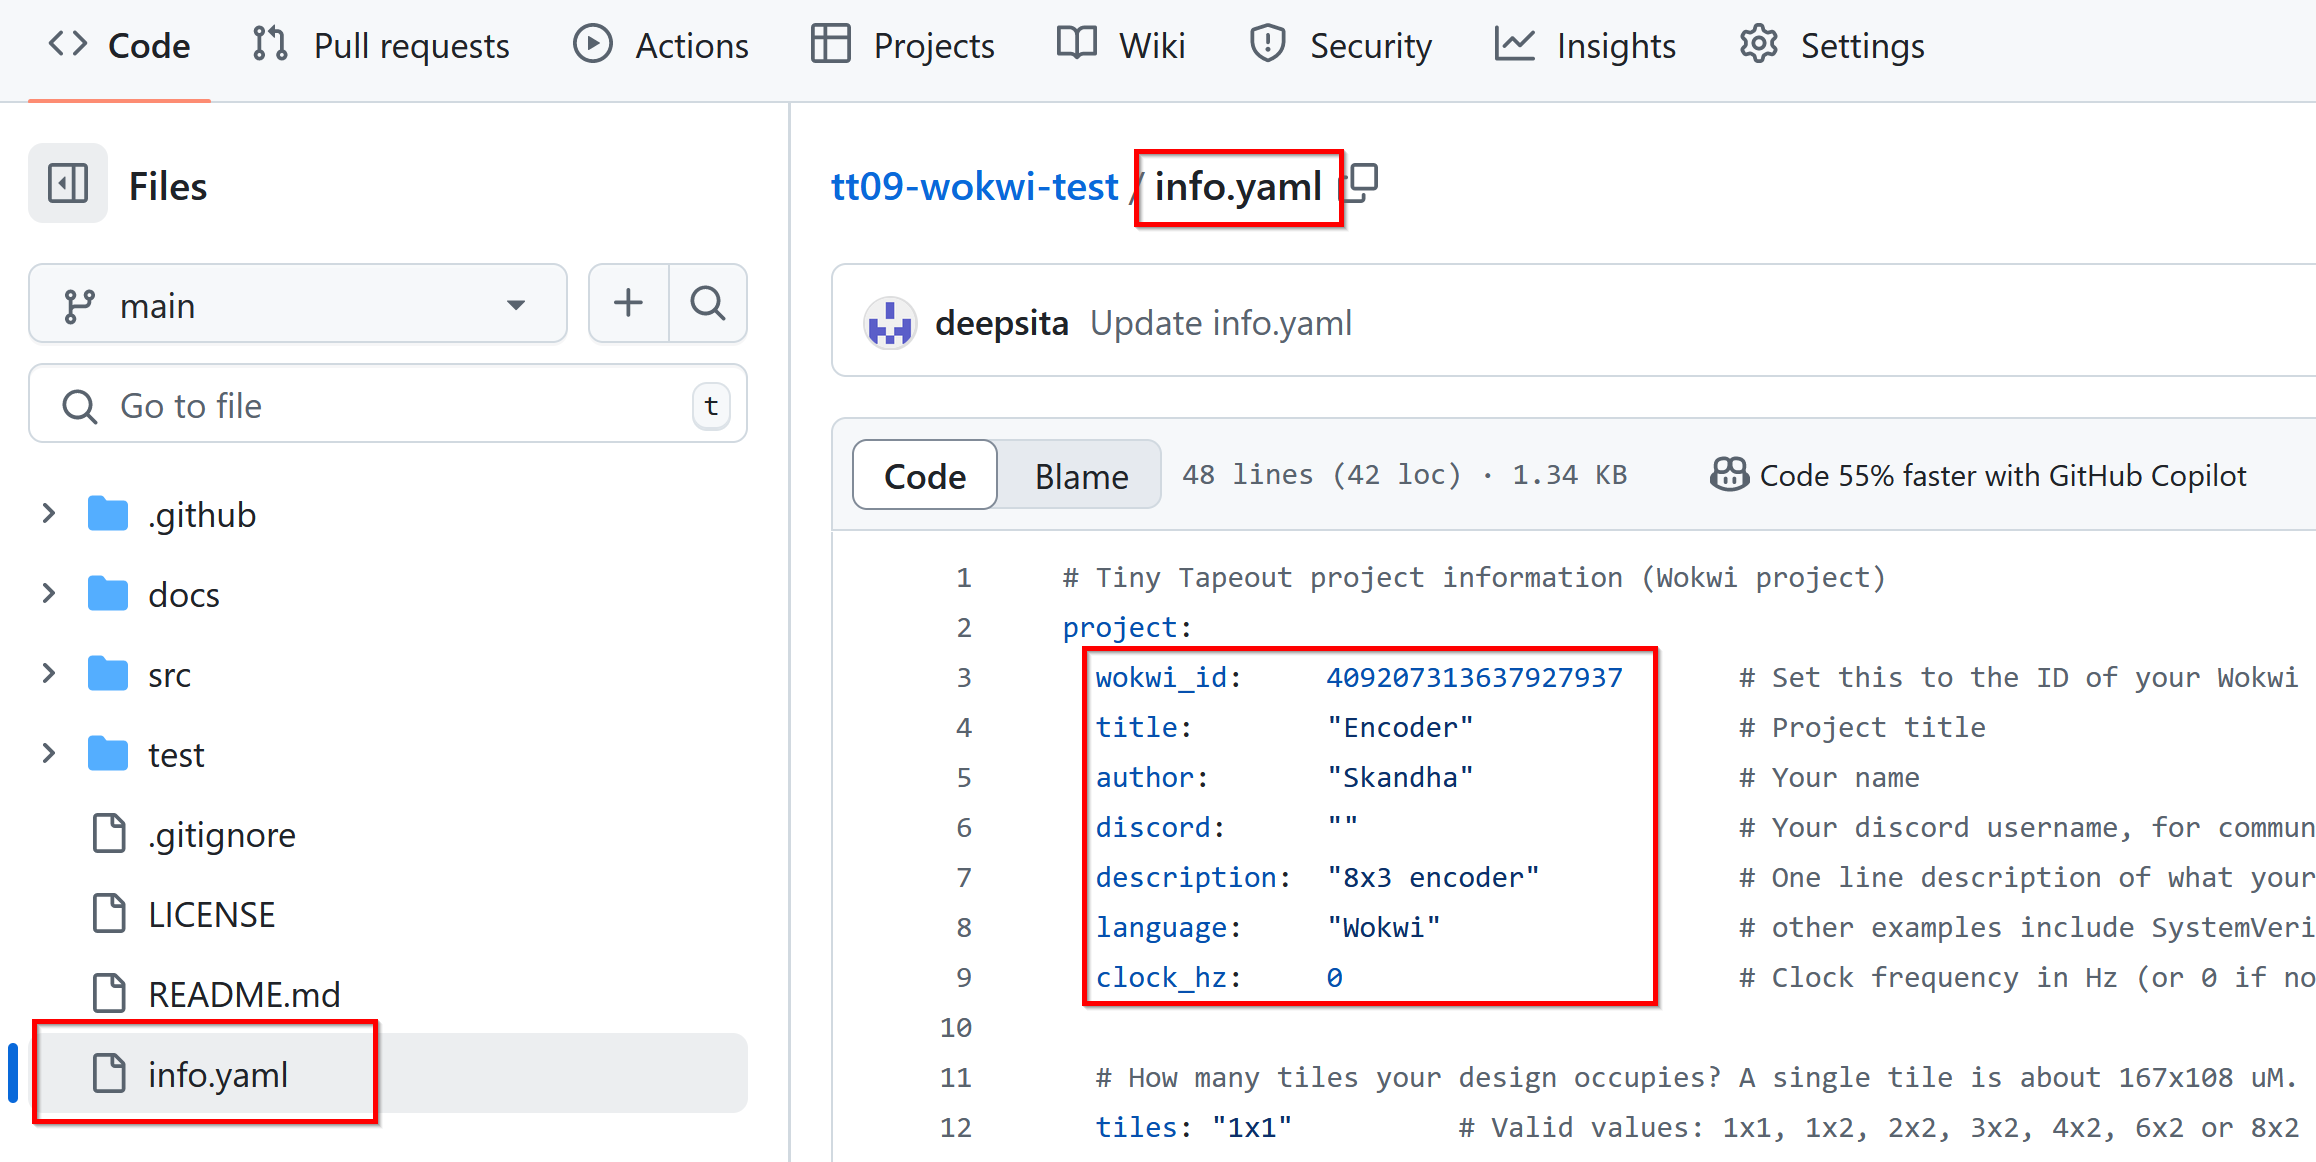This screenshot has height=1162, width=2316.
Task: Focus the Go to file search field
Action: click(x=388, y=404)
